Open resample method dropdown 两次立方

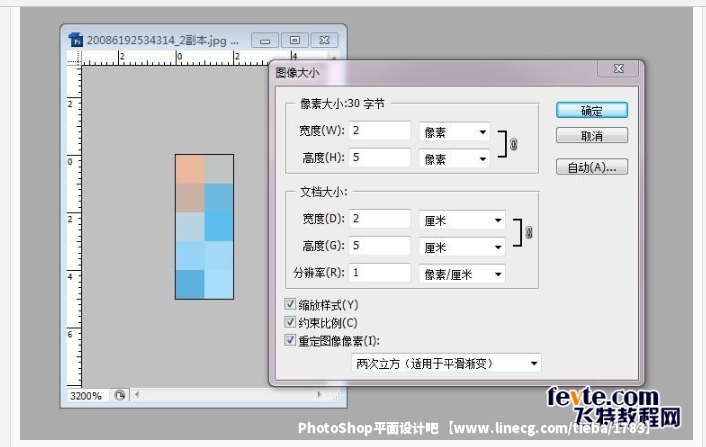coord(446,363)
